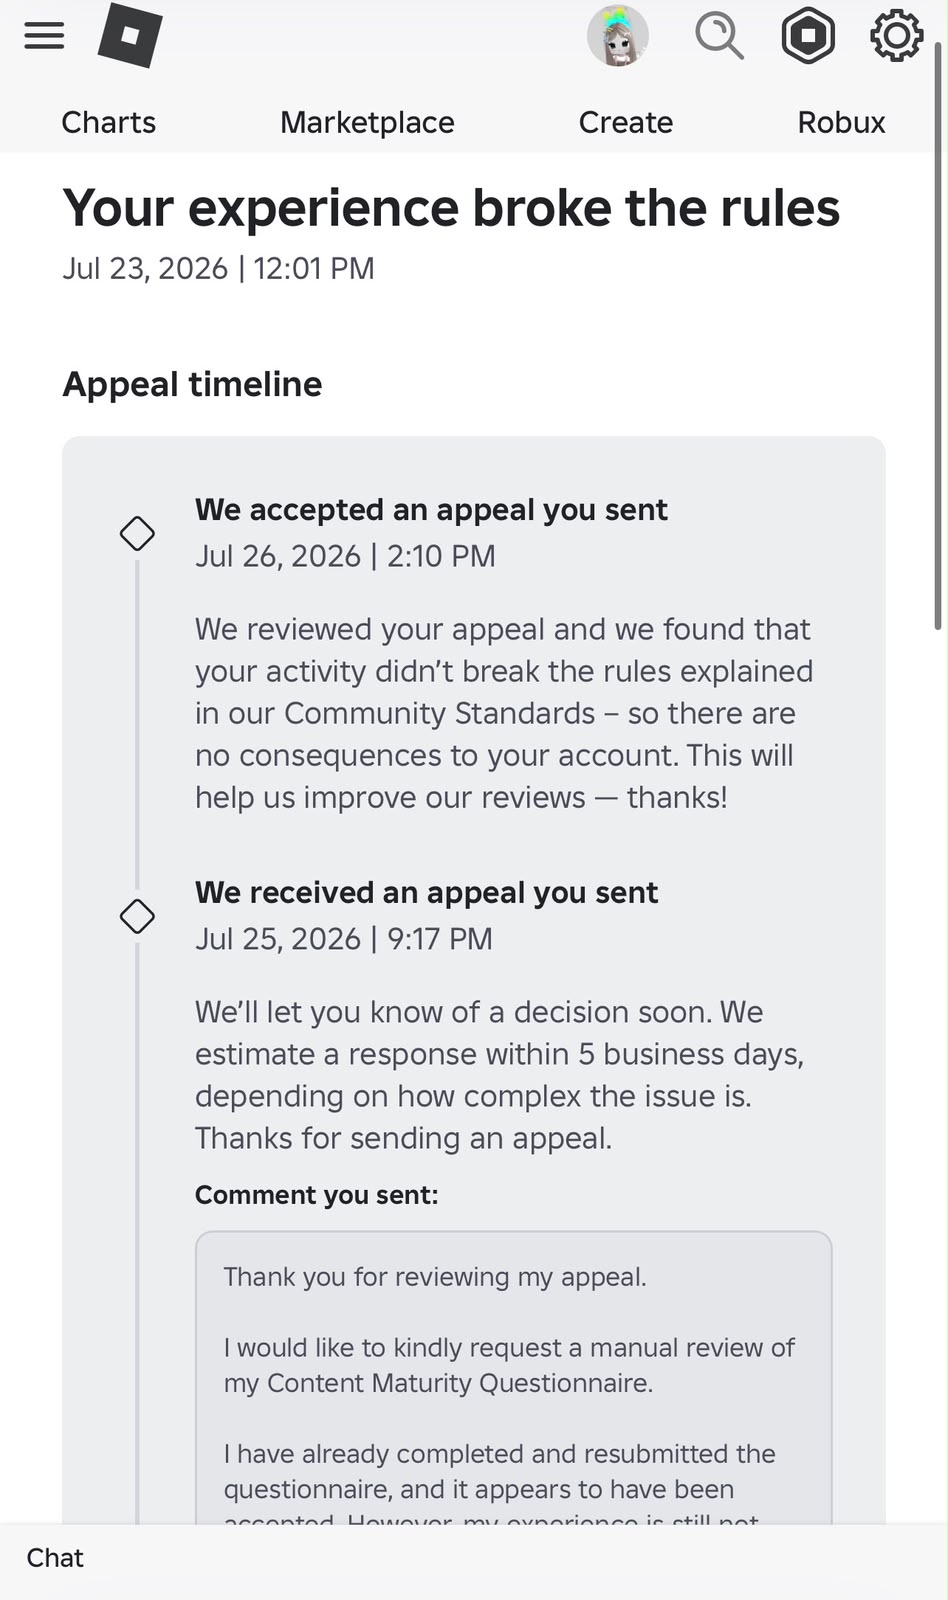Go to the Charts tab
The image size is (948, 1600).
[108, 122]
